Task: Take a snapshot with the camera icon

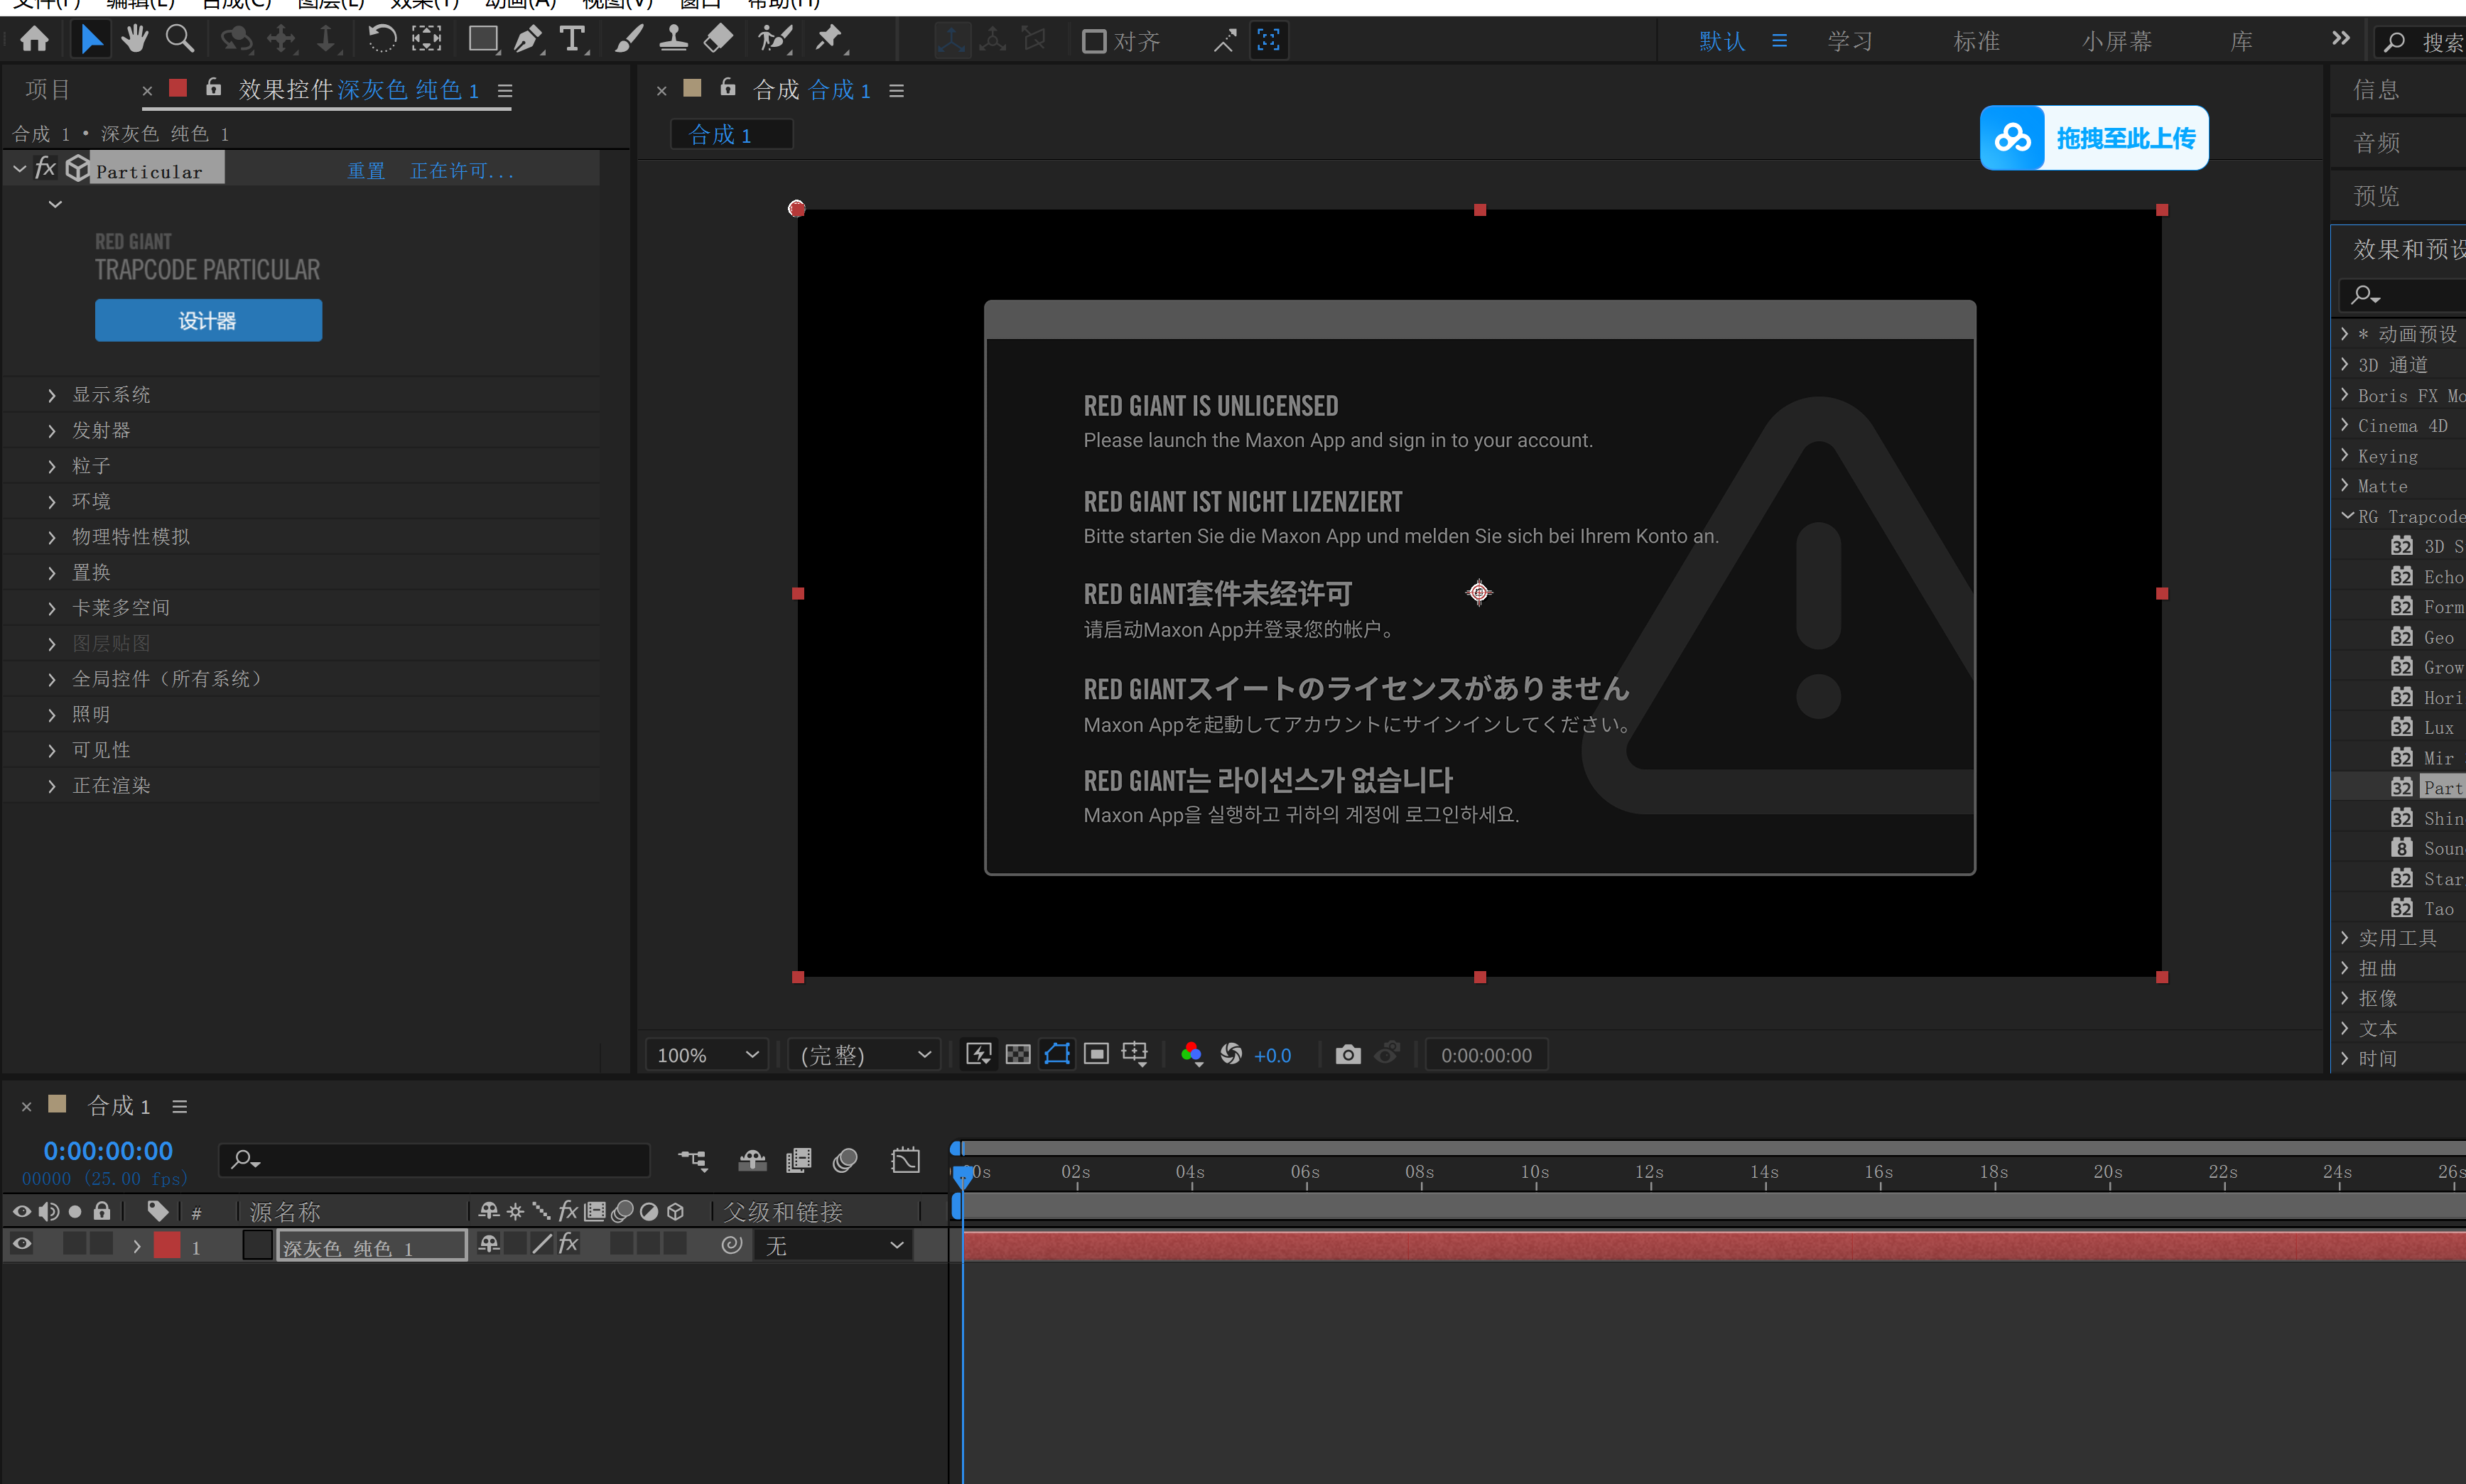Action: 1347,1054
